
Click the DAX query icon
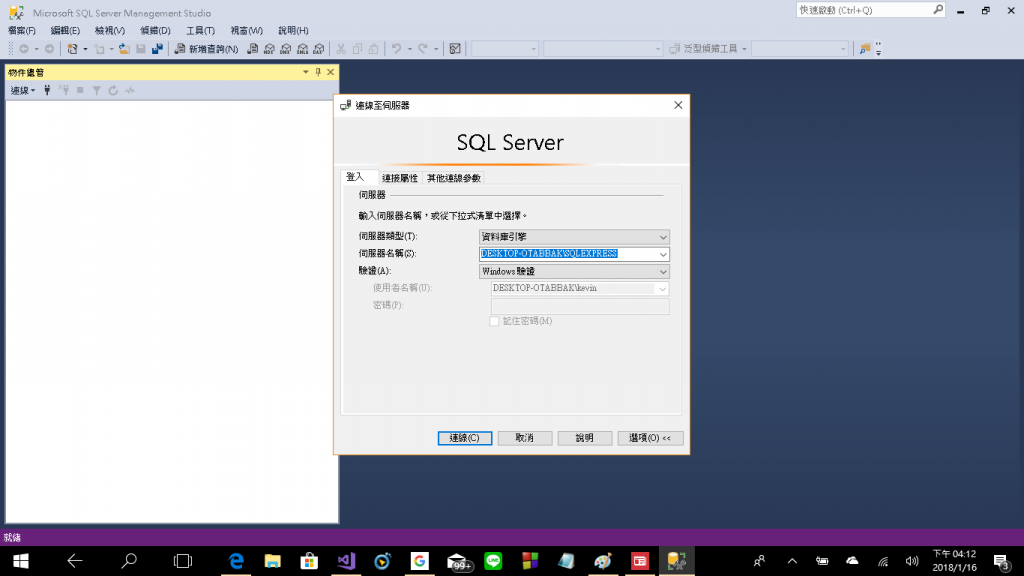pos(319,49)
